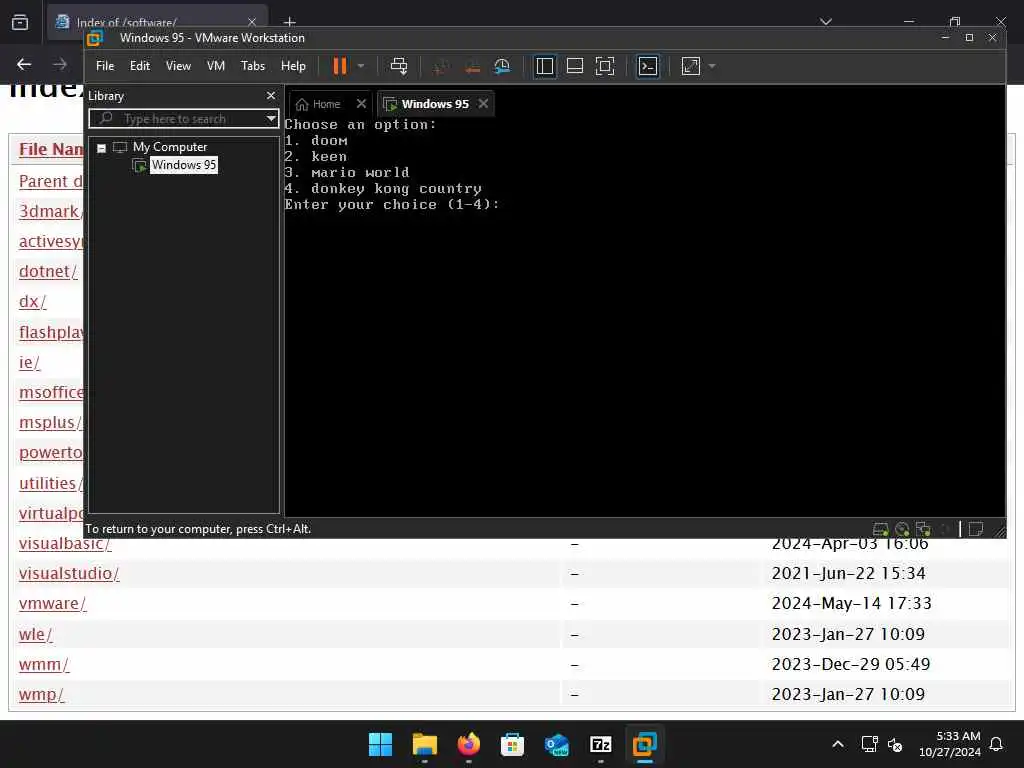Open the dotnet/ directory link

pos(48,271)
